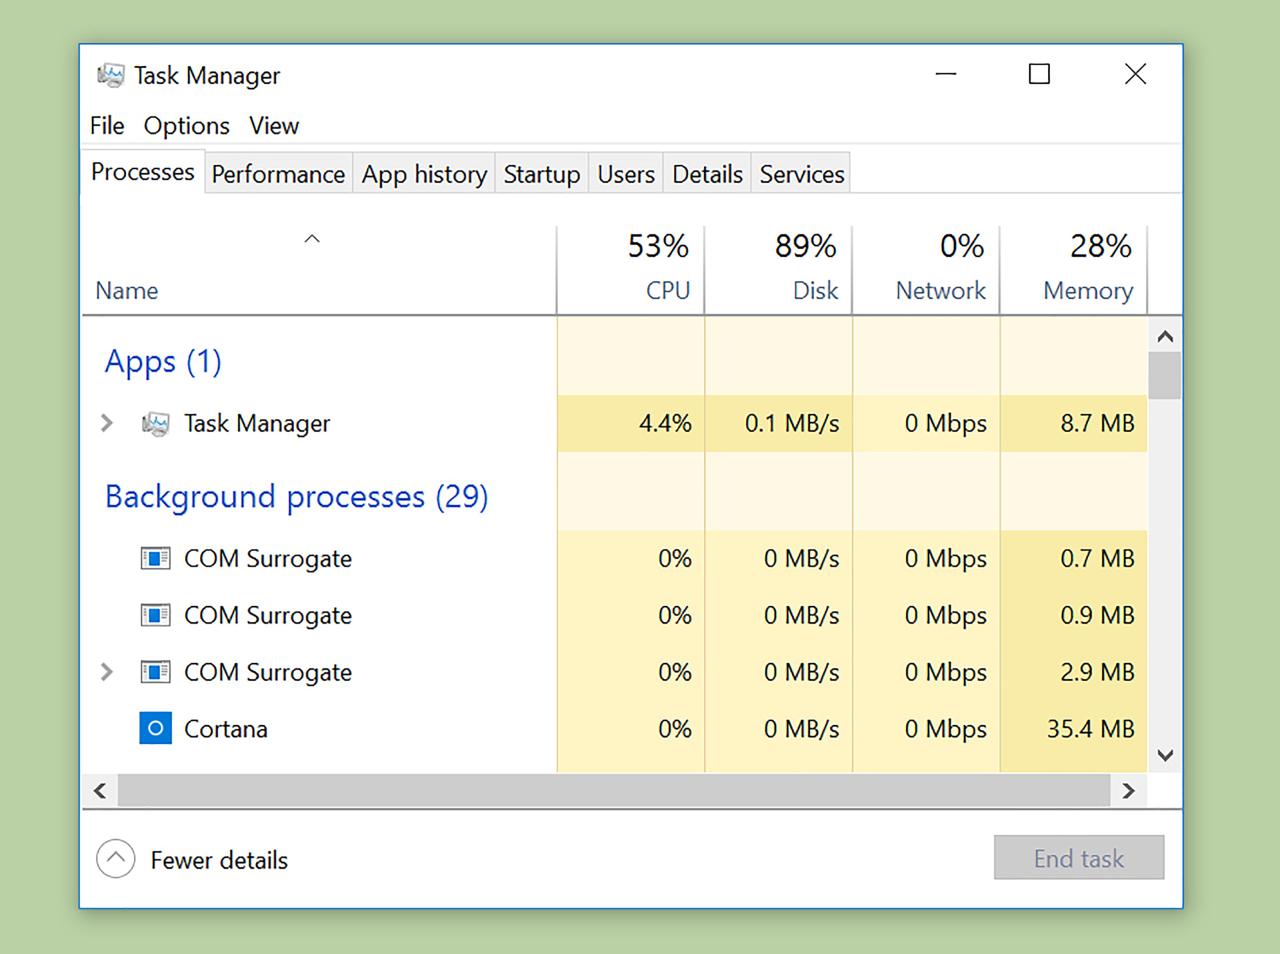Click the Task Manager title bar icon
Image resolution: width=1280 pixels, height=954 pixels.
click(x=110, y=74)
